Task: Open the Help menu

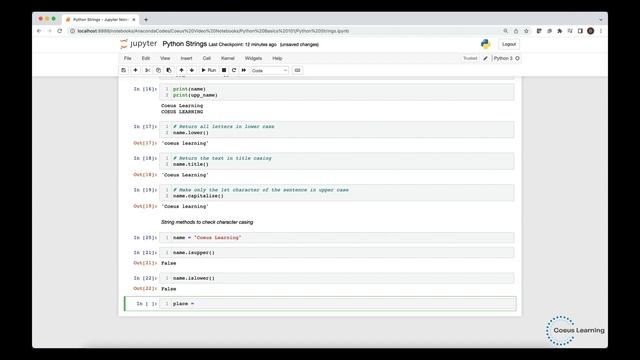Action: (277, 58)
